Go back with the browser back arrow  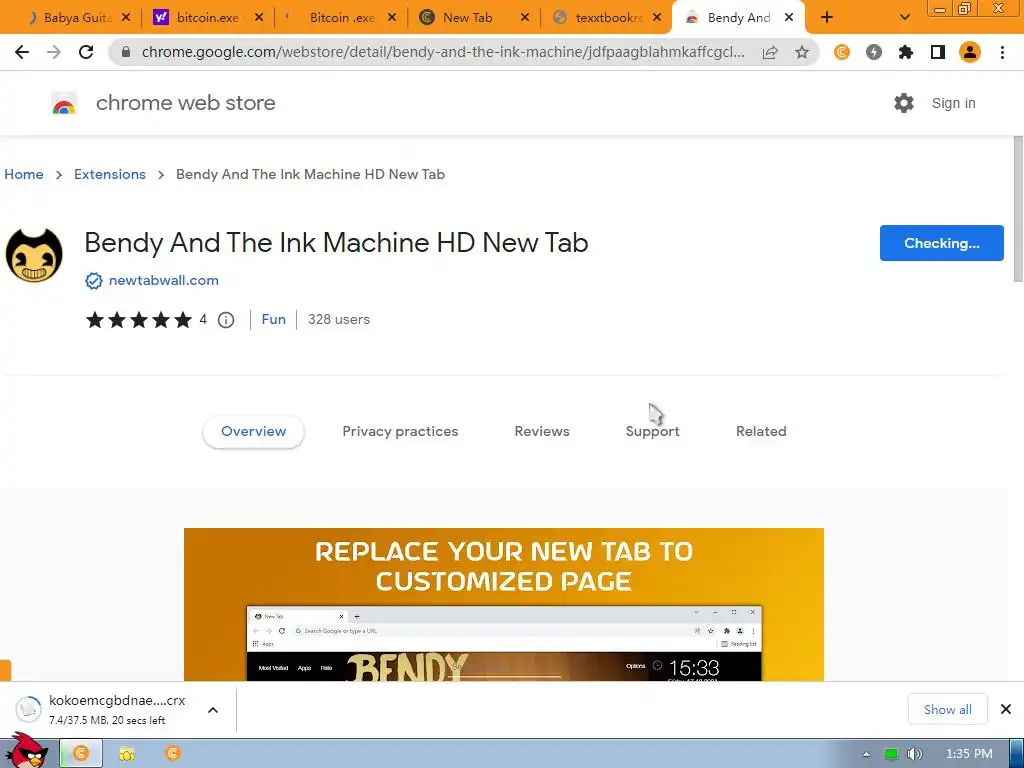pos(22,52)
